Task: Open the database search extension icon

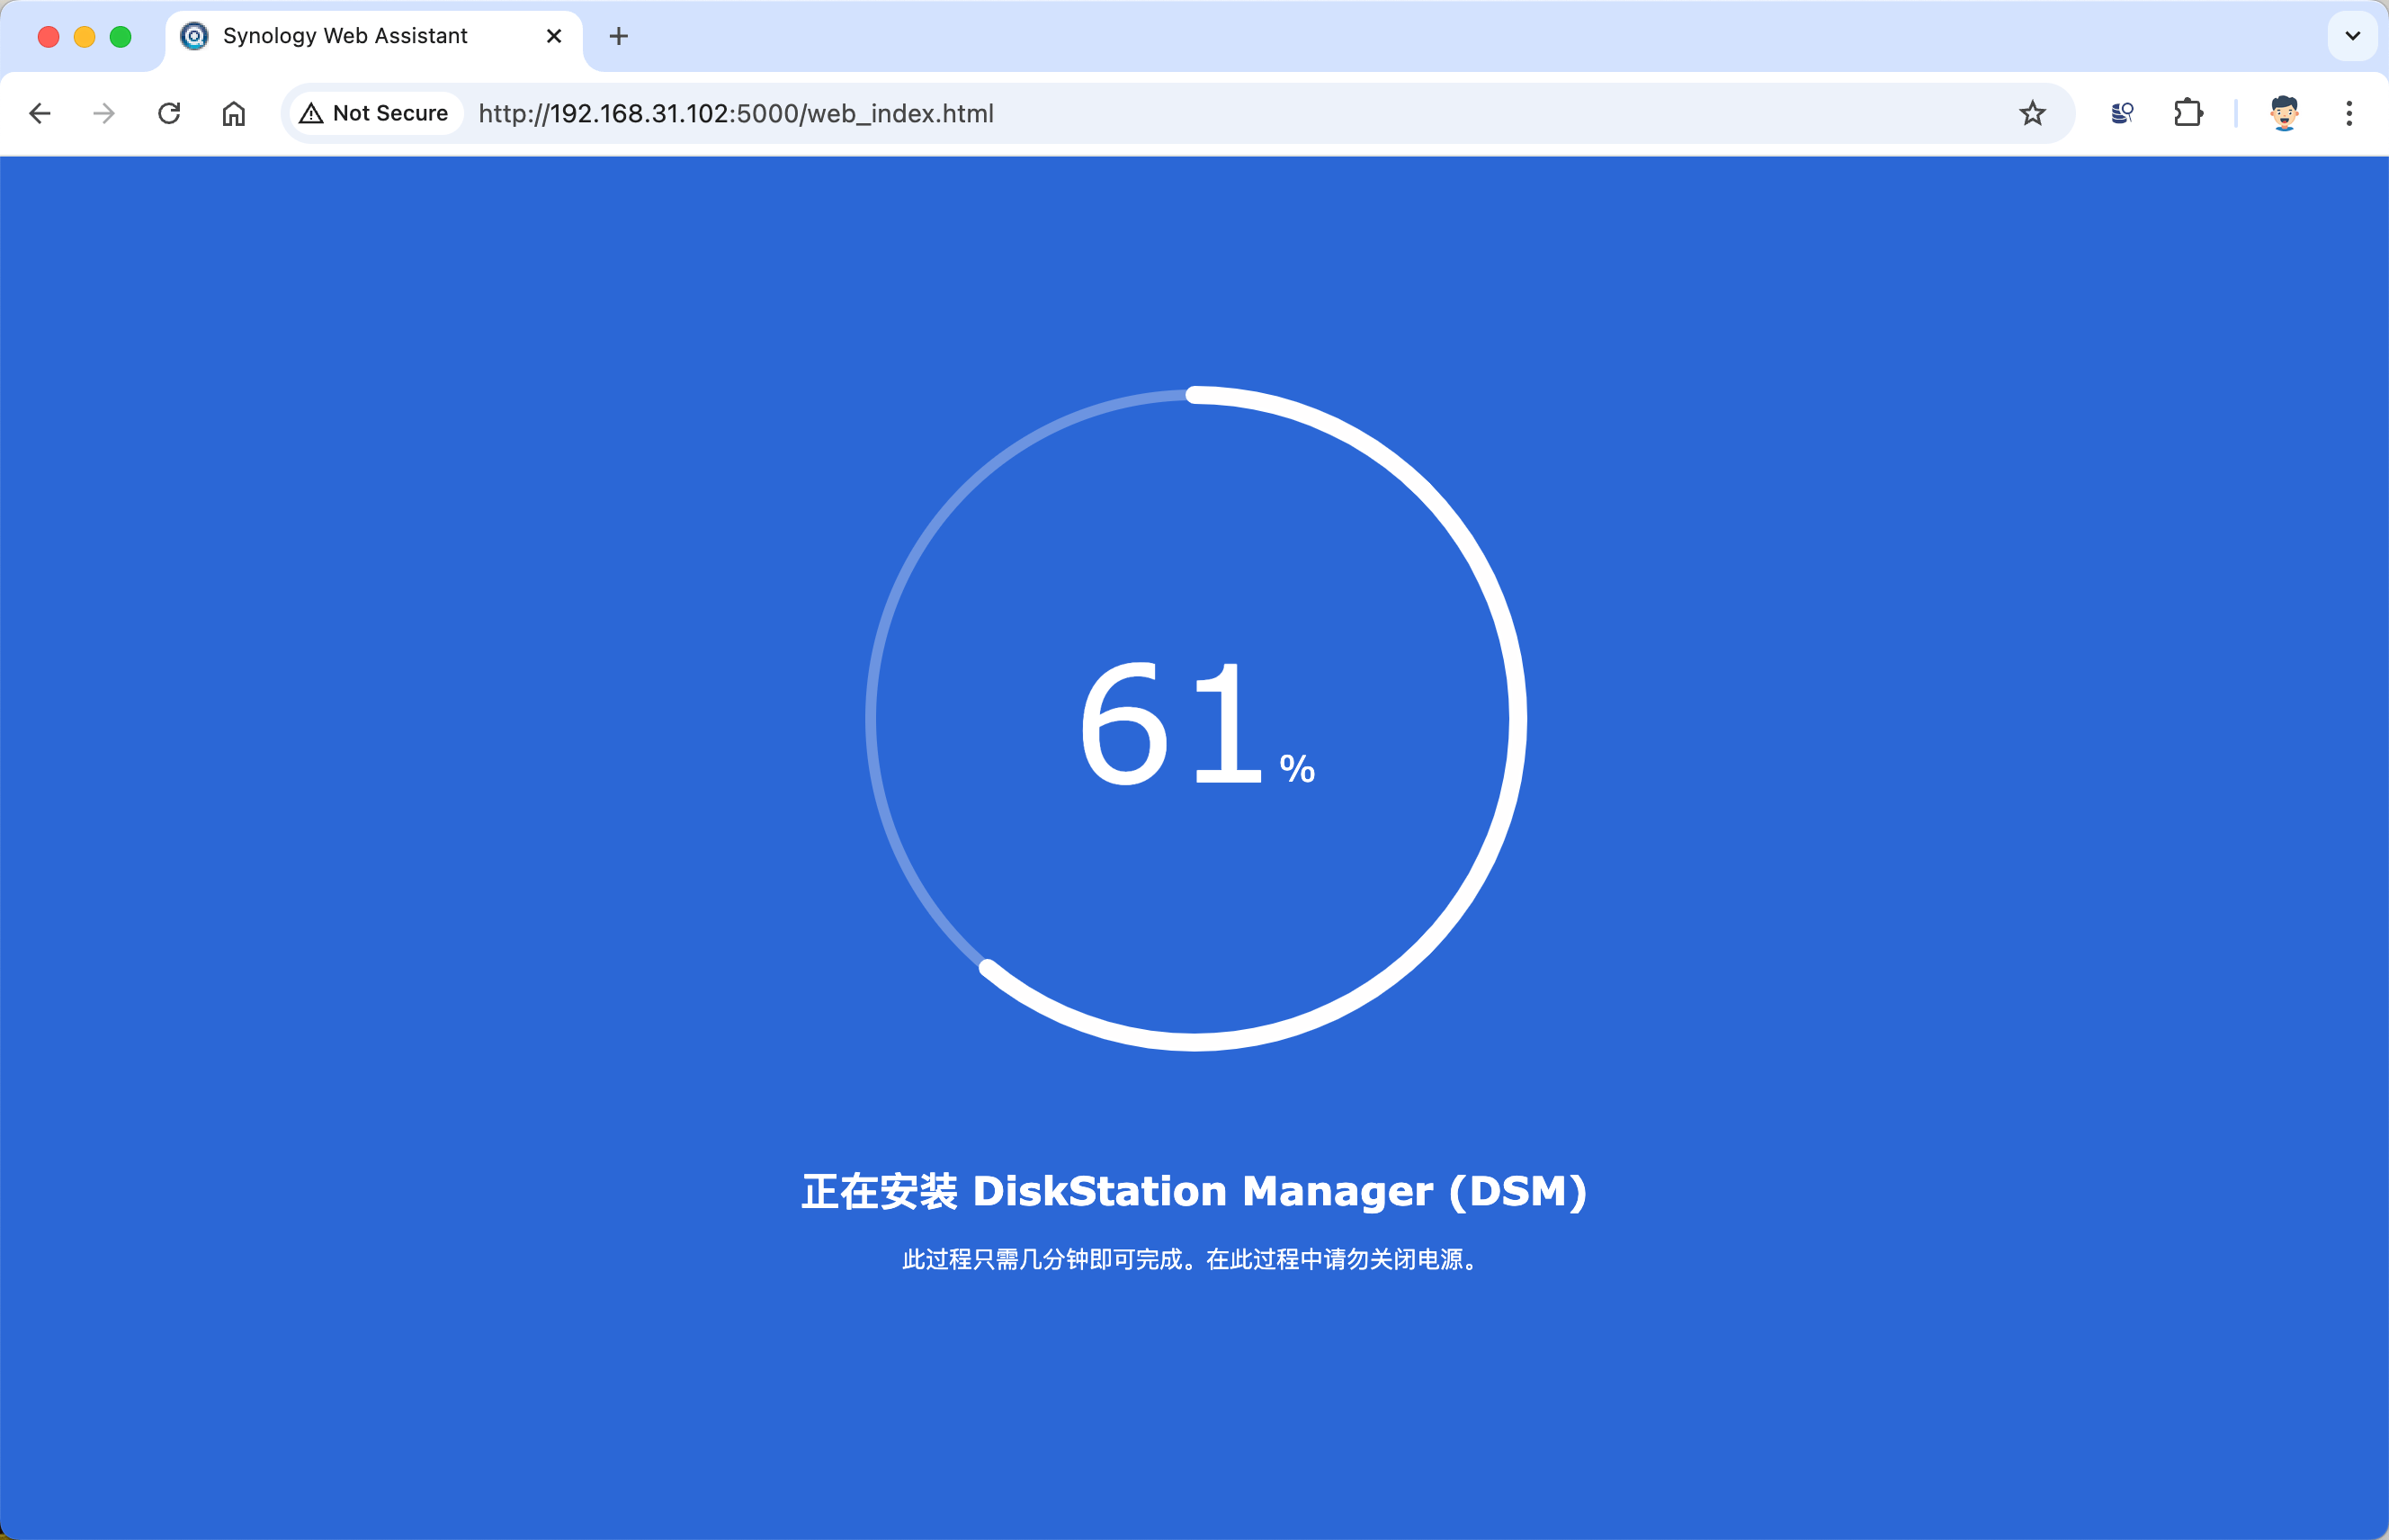Action: 2122,113
